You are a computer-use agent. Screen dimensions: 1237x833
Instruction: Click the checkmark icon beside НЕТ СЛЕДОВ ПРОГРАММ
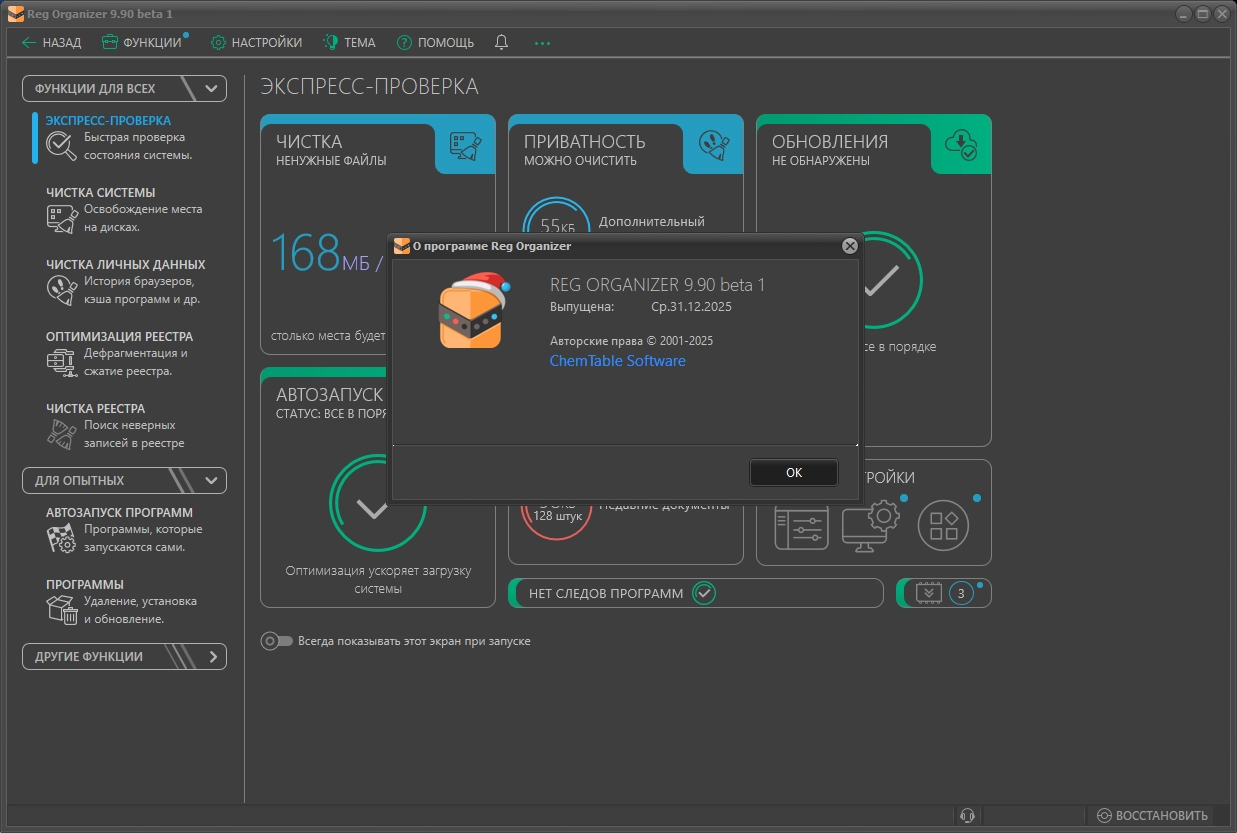705,593
